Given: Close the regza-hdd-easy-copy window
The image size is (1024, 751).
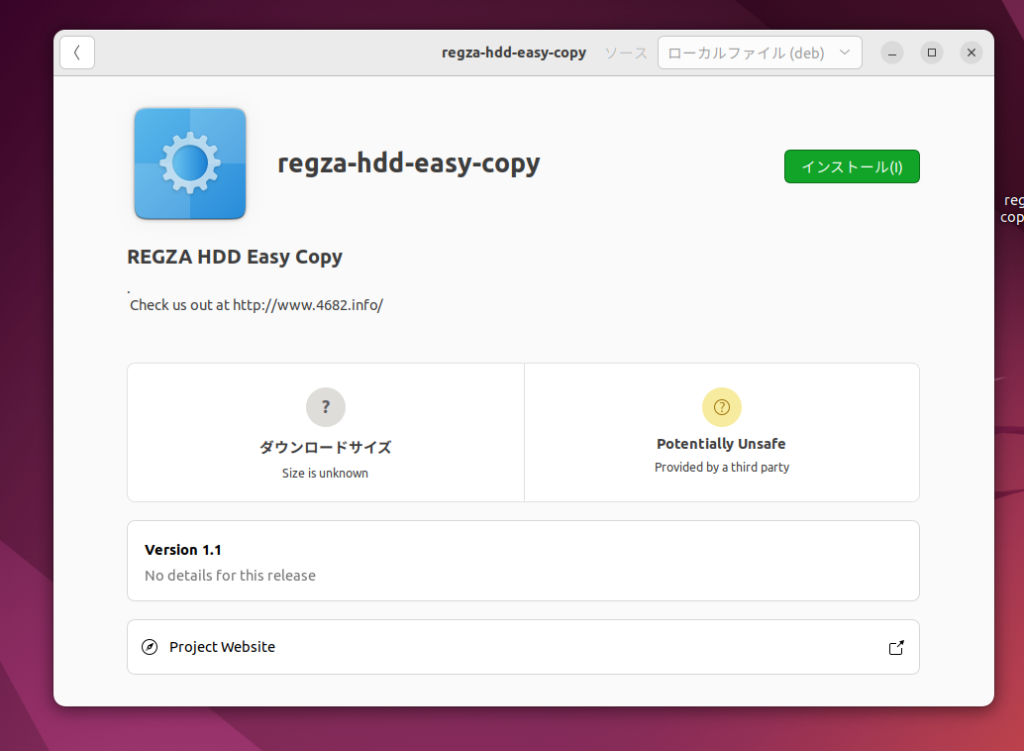Looking at the screenshot, I should coord(971,53).
